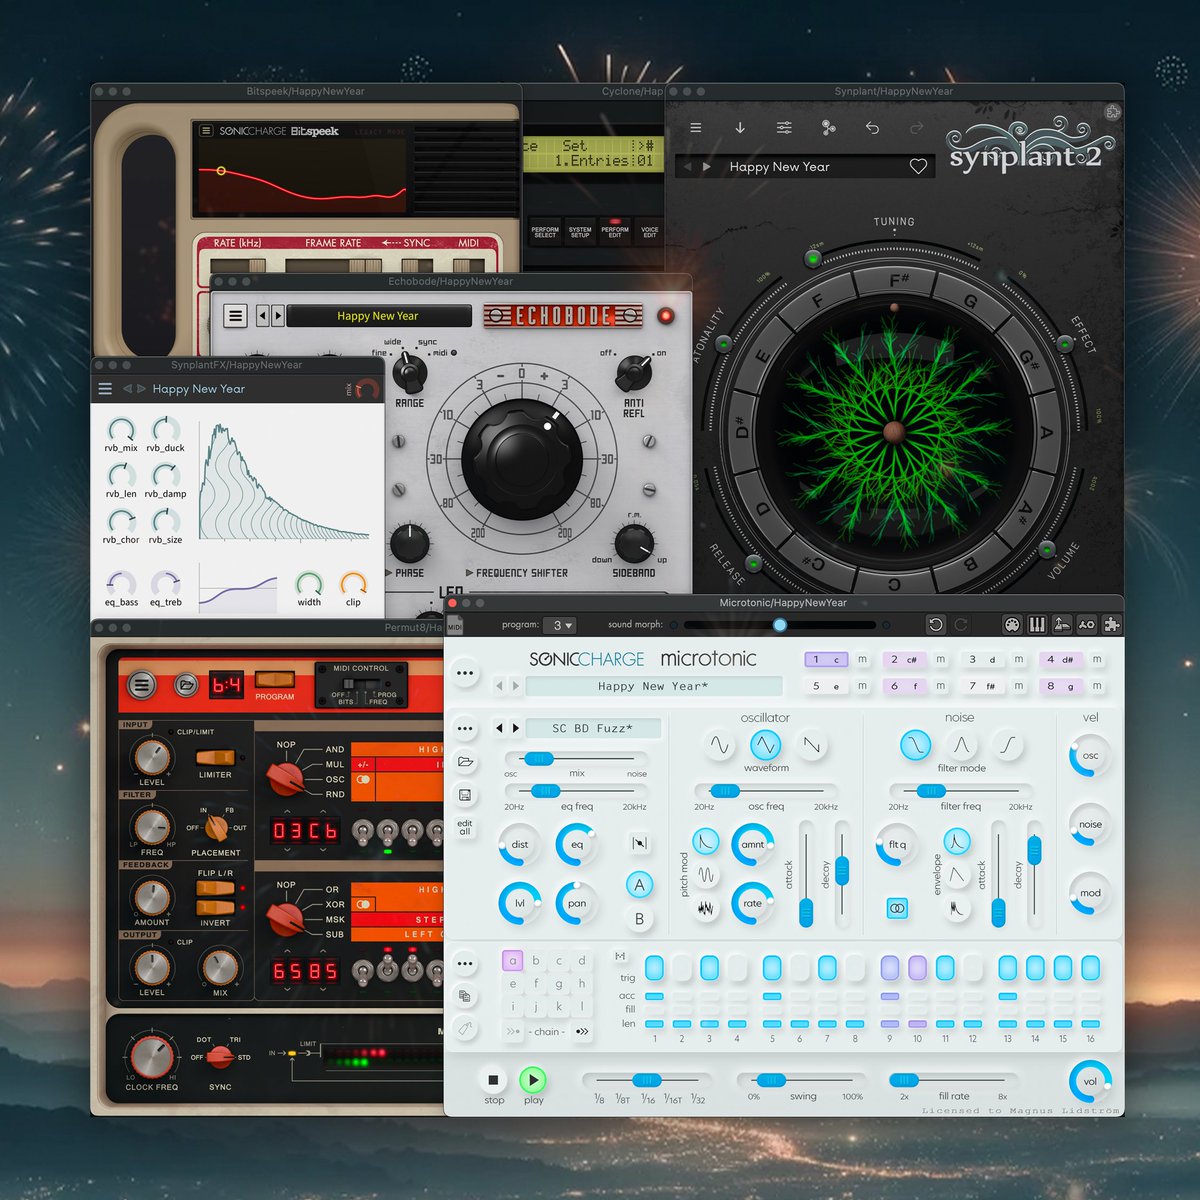The image size is (1200, 1200).
Task: Select pattern a in Microtonic
Action: 512,961
